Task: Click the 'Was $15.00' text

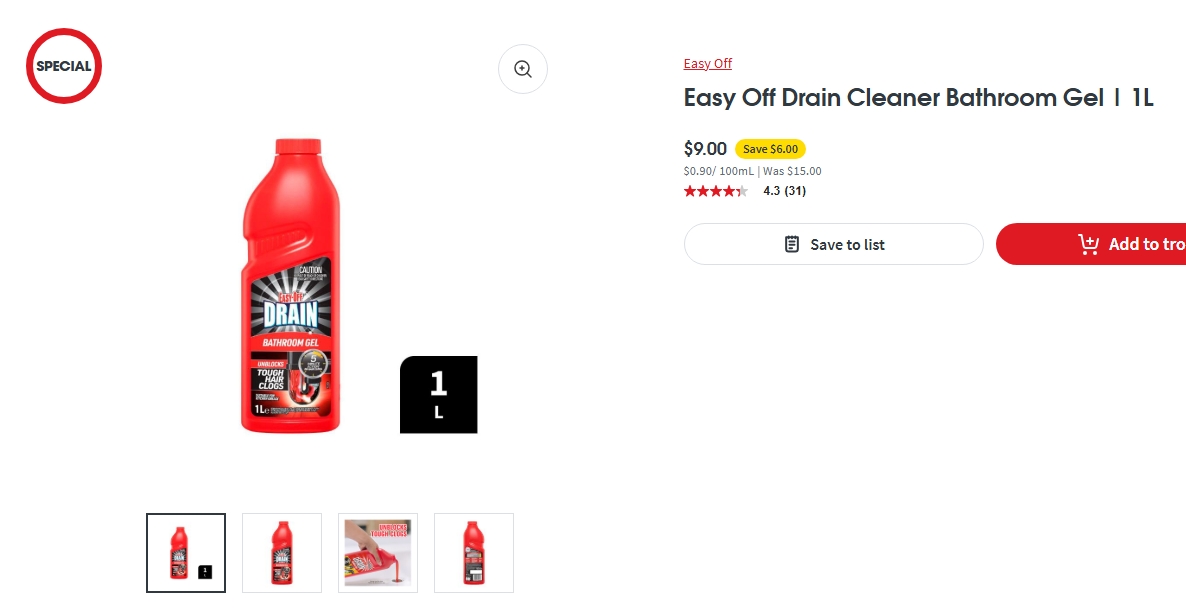Action: [792, 171]
